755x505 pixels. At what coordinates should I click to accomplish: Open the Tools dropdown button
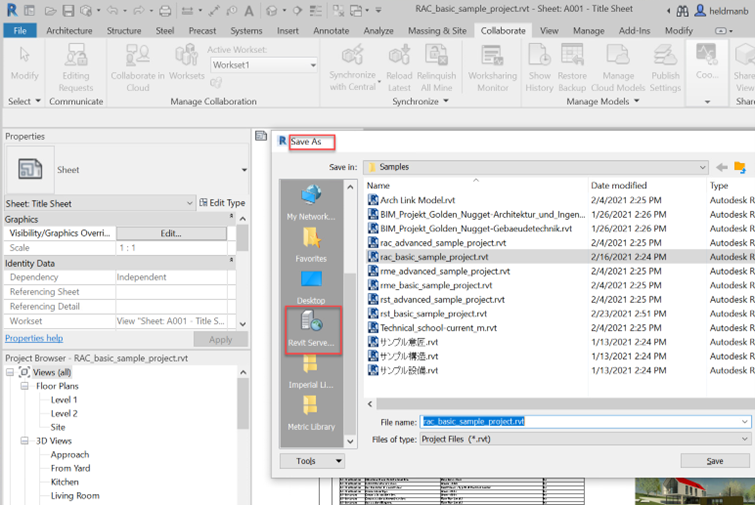(x=312, y=461)
